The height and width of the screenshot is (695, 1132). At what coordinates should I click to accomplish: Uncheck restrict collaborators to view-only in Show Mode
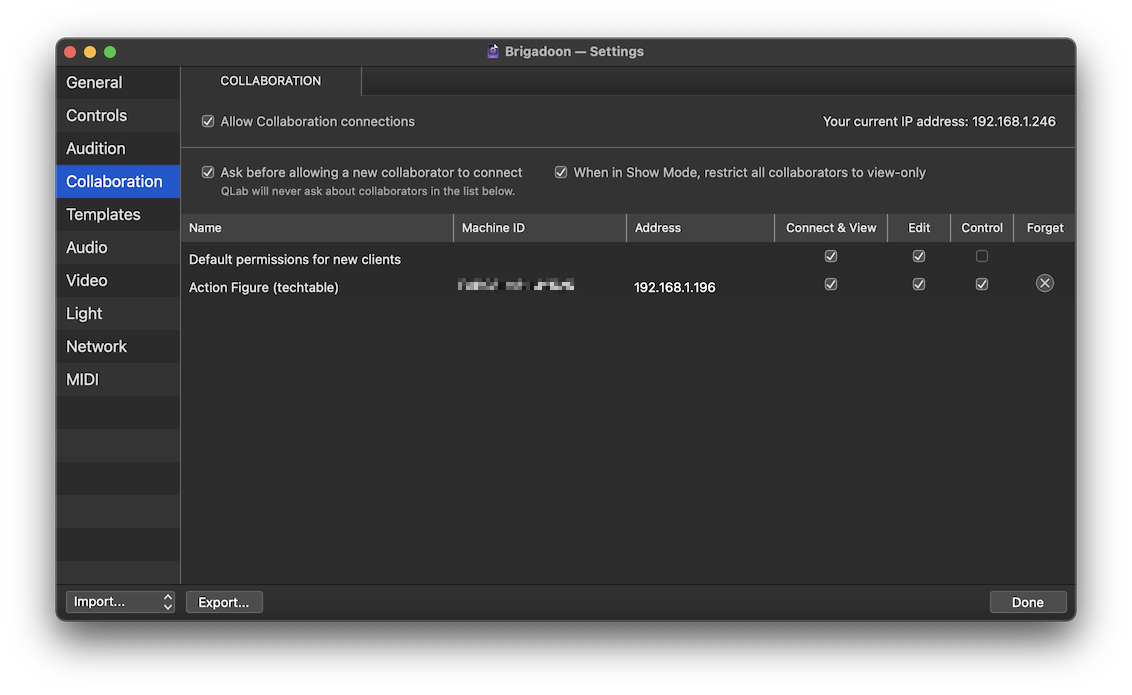(561, 173)
